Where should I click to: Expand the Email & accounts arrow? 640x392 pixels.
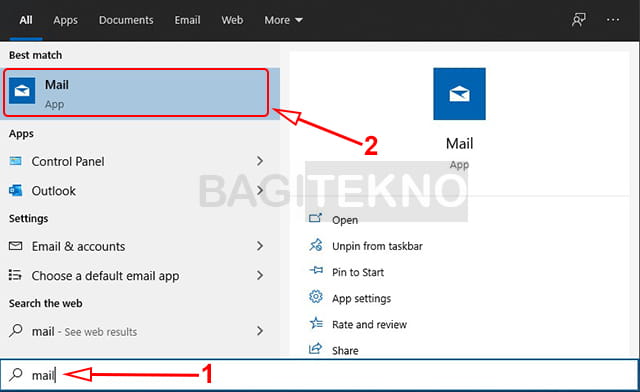pos(260,246)
